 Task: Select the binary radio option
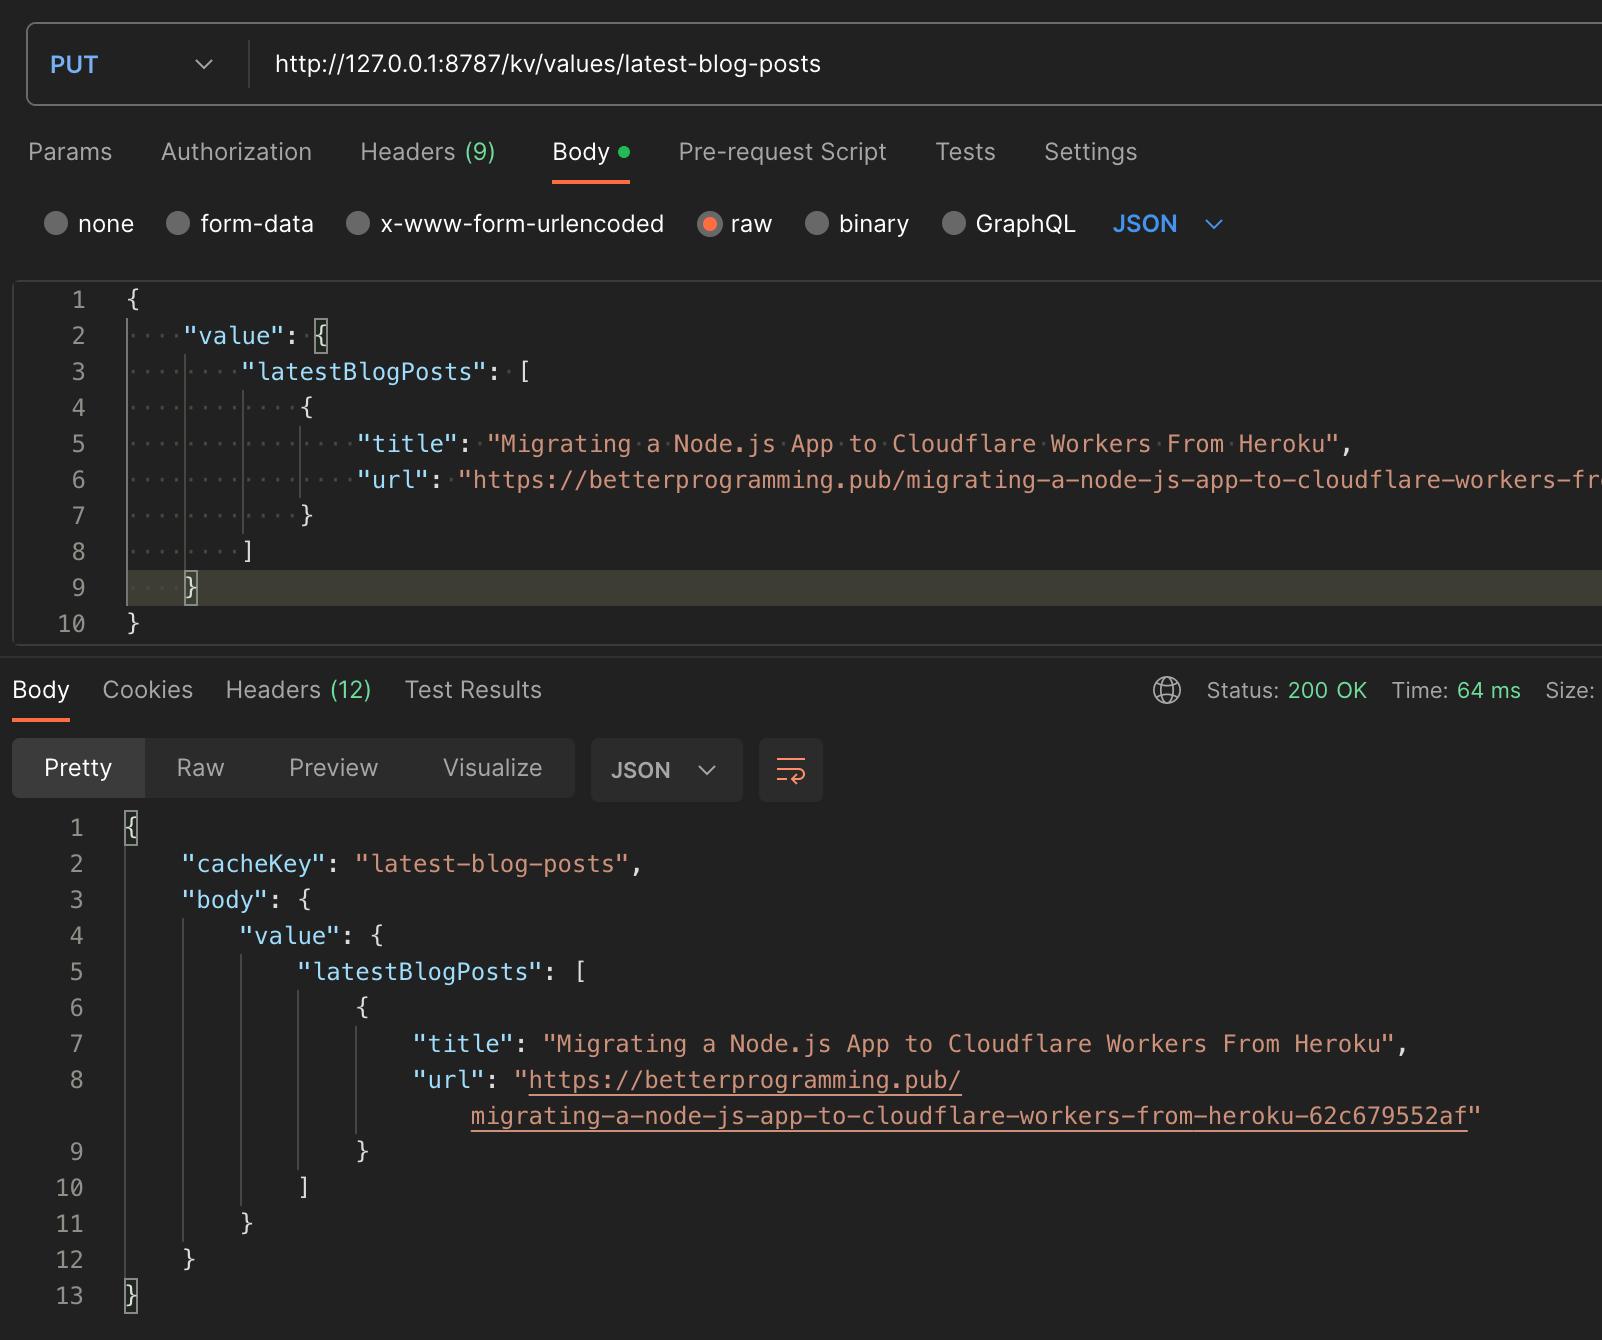coord(817,223)
